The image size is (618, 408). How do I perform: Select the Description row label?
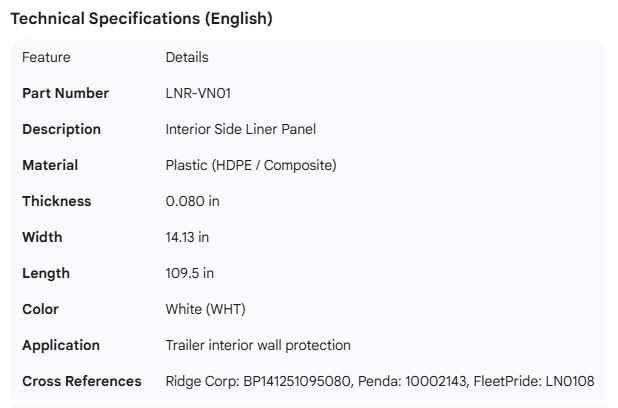tap(61, 129)
